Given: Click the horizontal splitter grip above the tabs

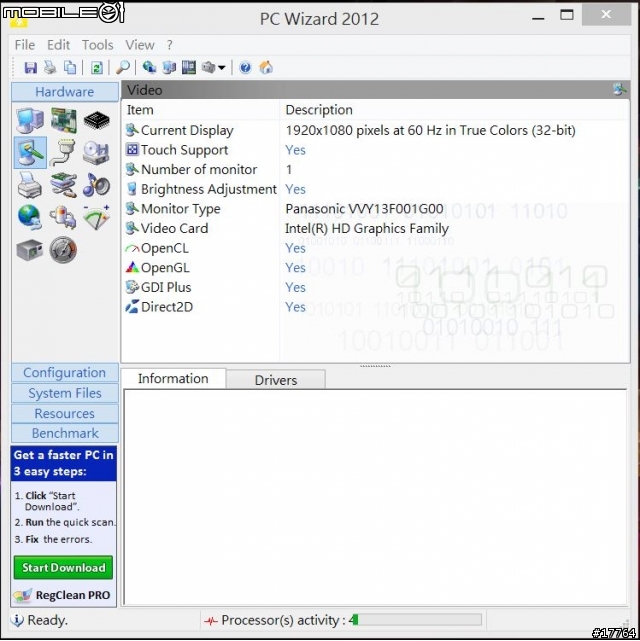Looking at the screenshot, I should click(375, 366).
